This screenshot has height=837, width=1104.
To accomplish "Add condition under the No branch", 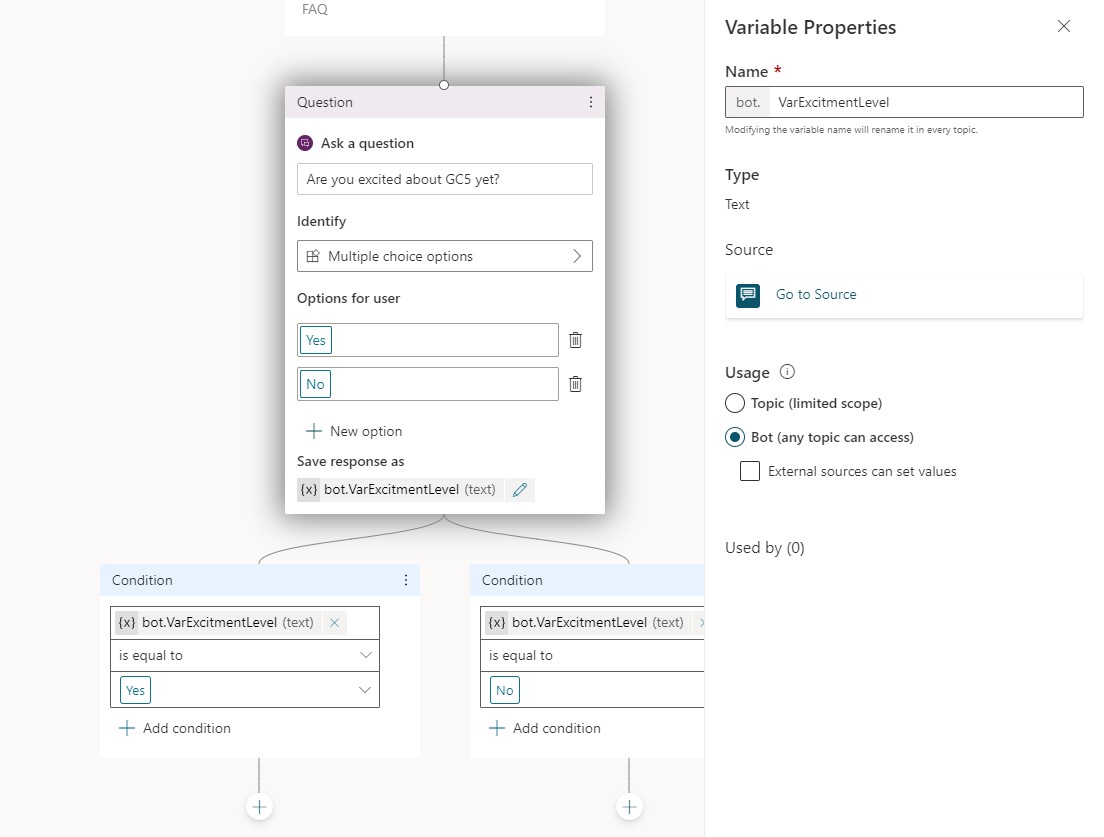I will click(545, 728).
